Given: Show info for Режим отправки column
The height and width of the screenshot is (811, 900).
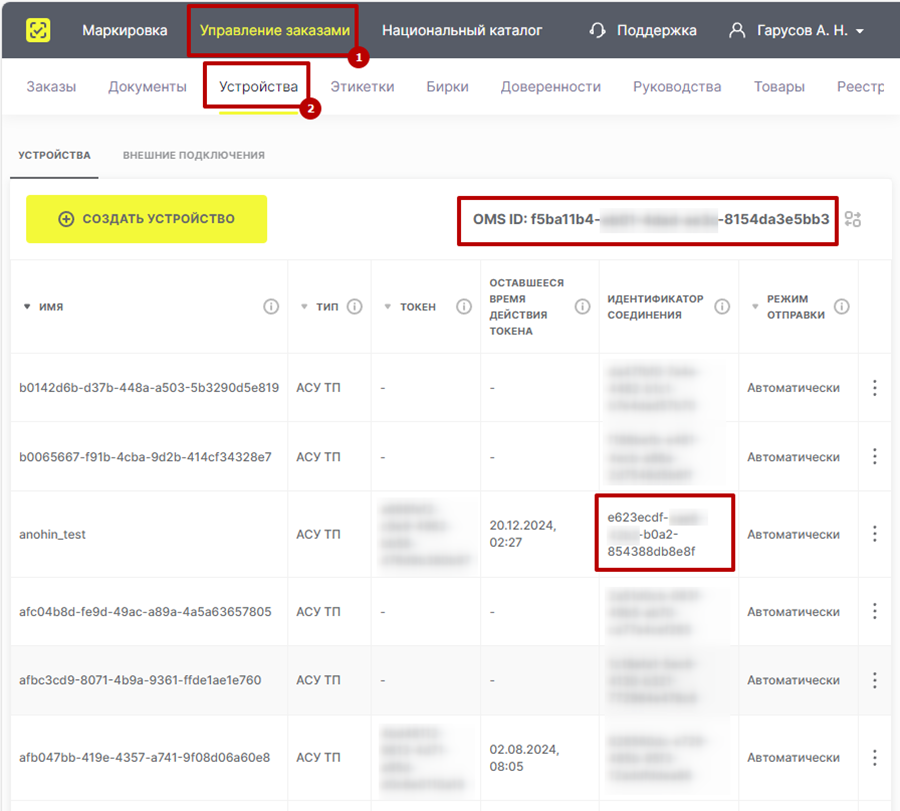Looking at the screenshot, I should tap(841, 306).
